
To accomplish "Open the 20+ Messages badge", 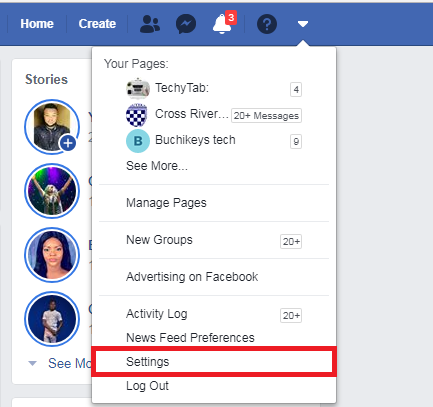I will point(266,116).
